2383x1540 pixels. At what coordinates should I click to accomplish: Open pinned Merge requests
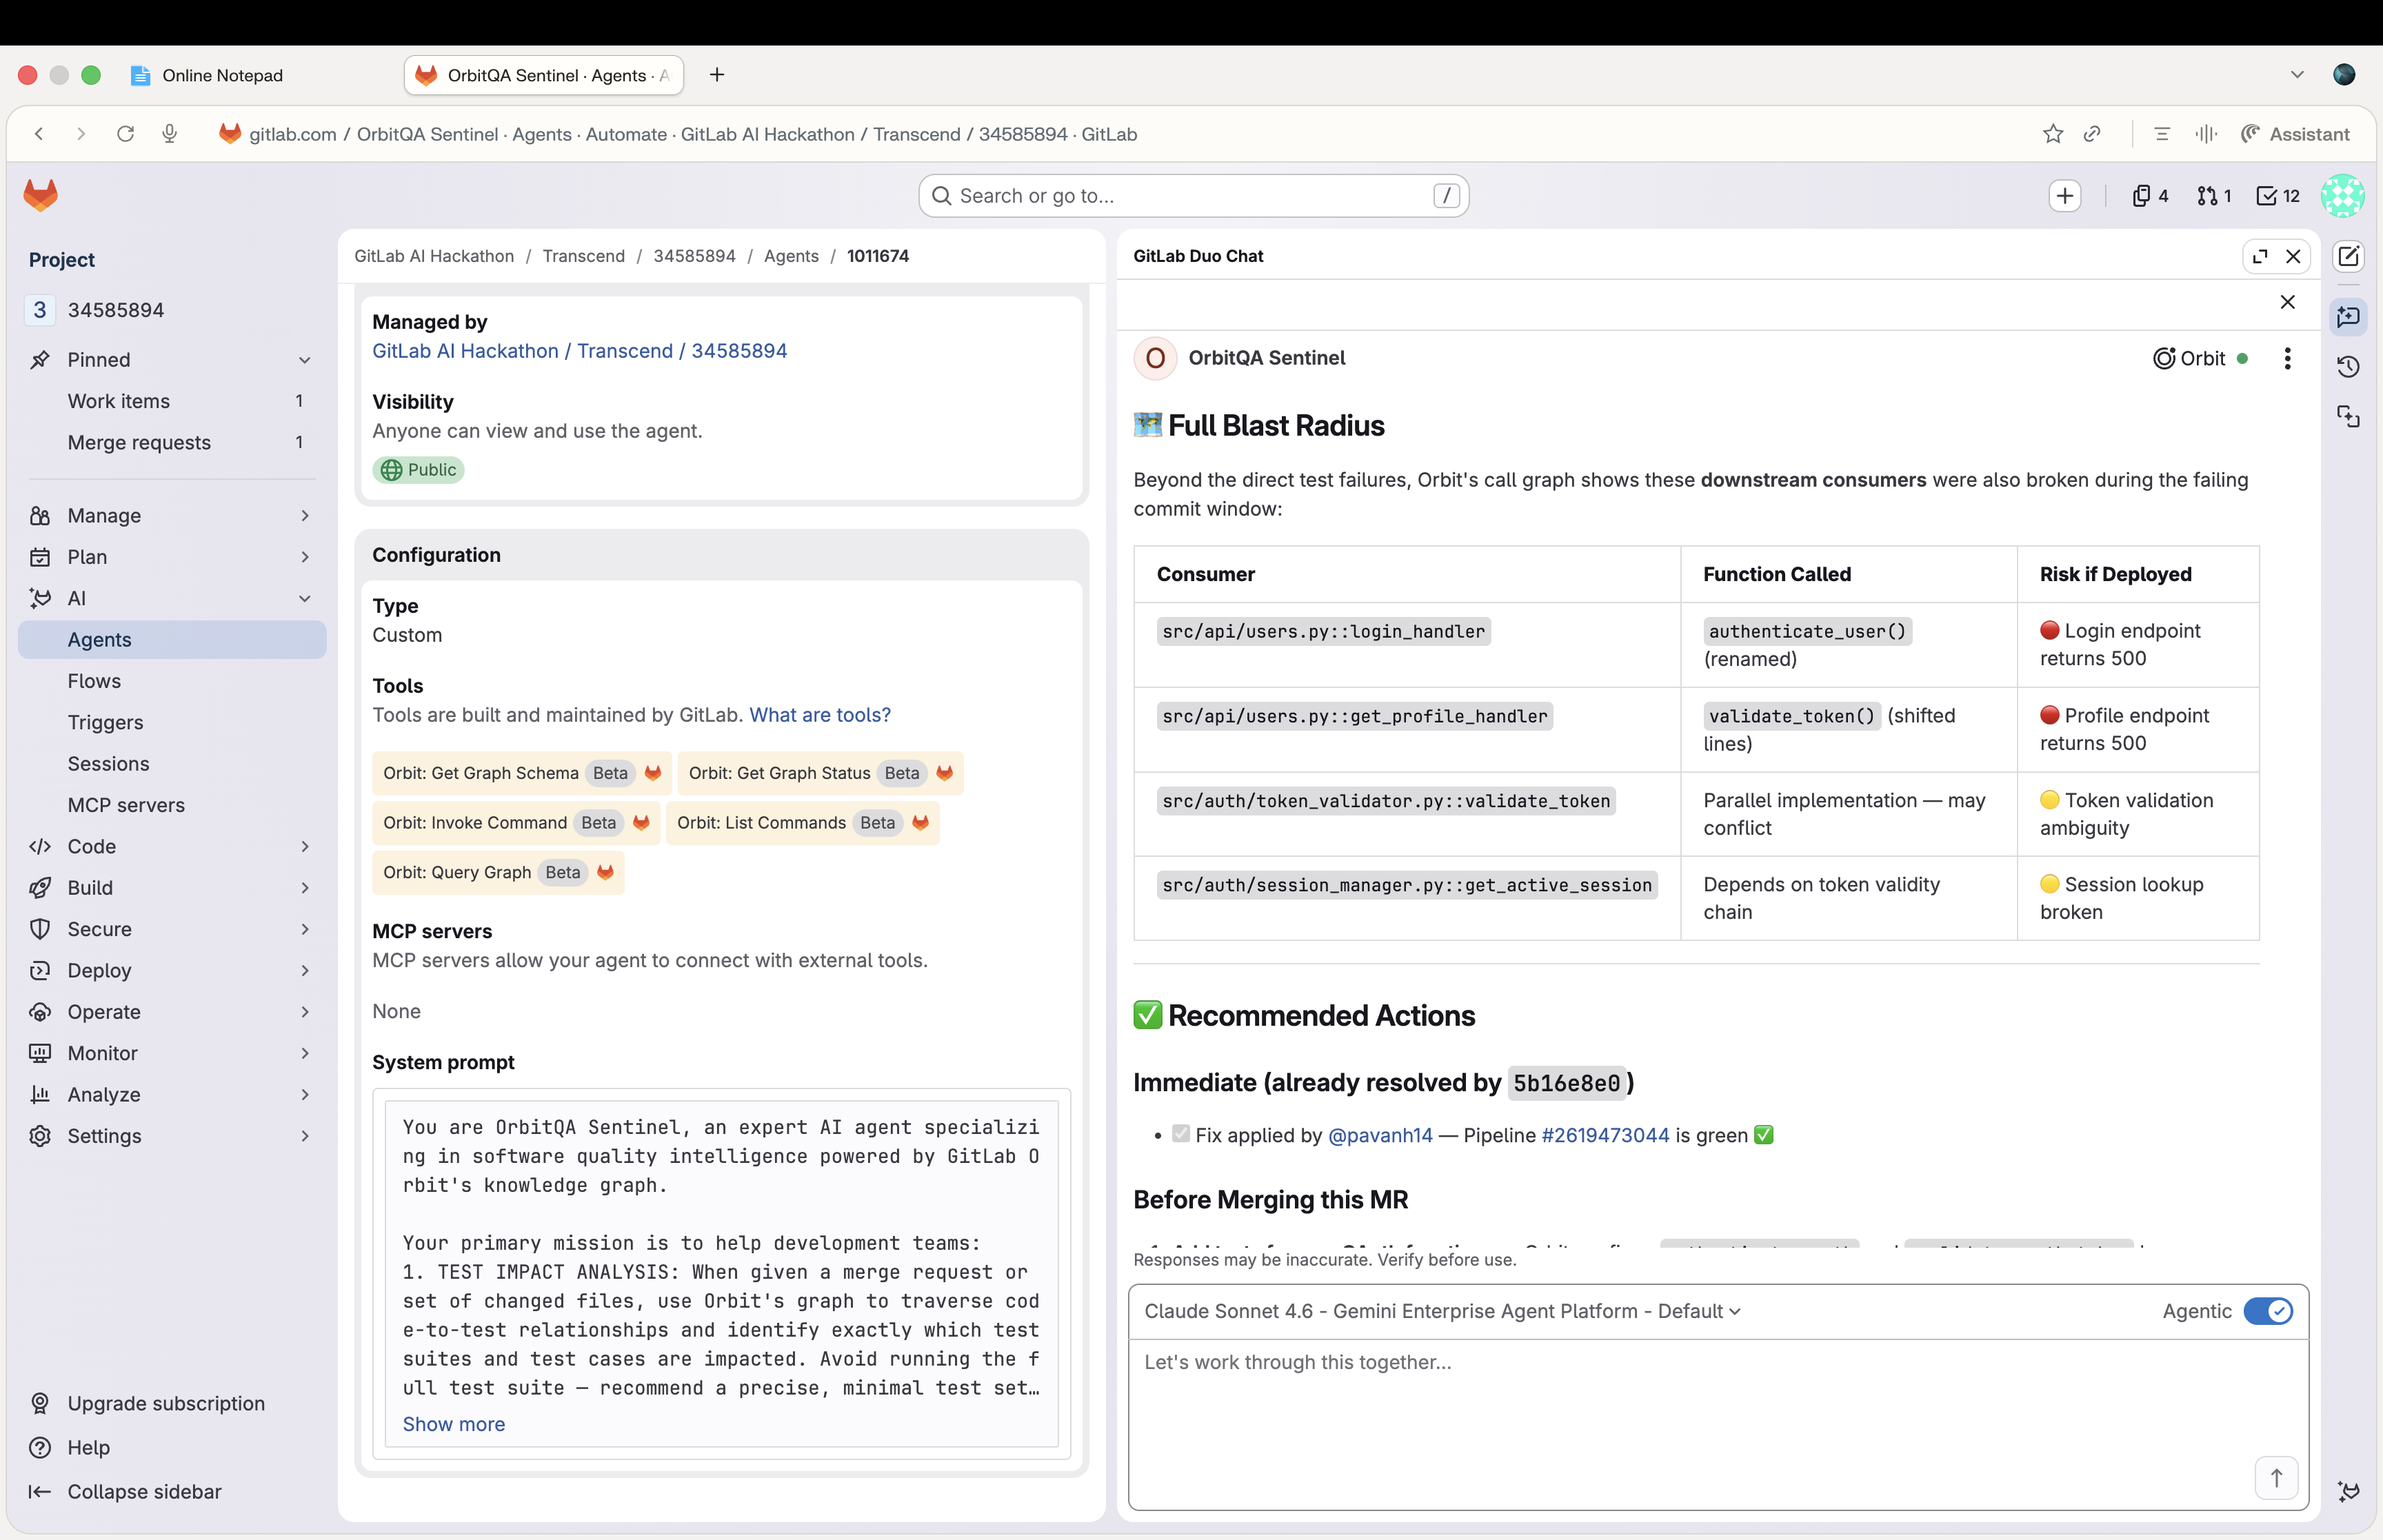(172, 442)
